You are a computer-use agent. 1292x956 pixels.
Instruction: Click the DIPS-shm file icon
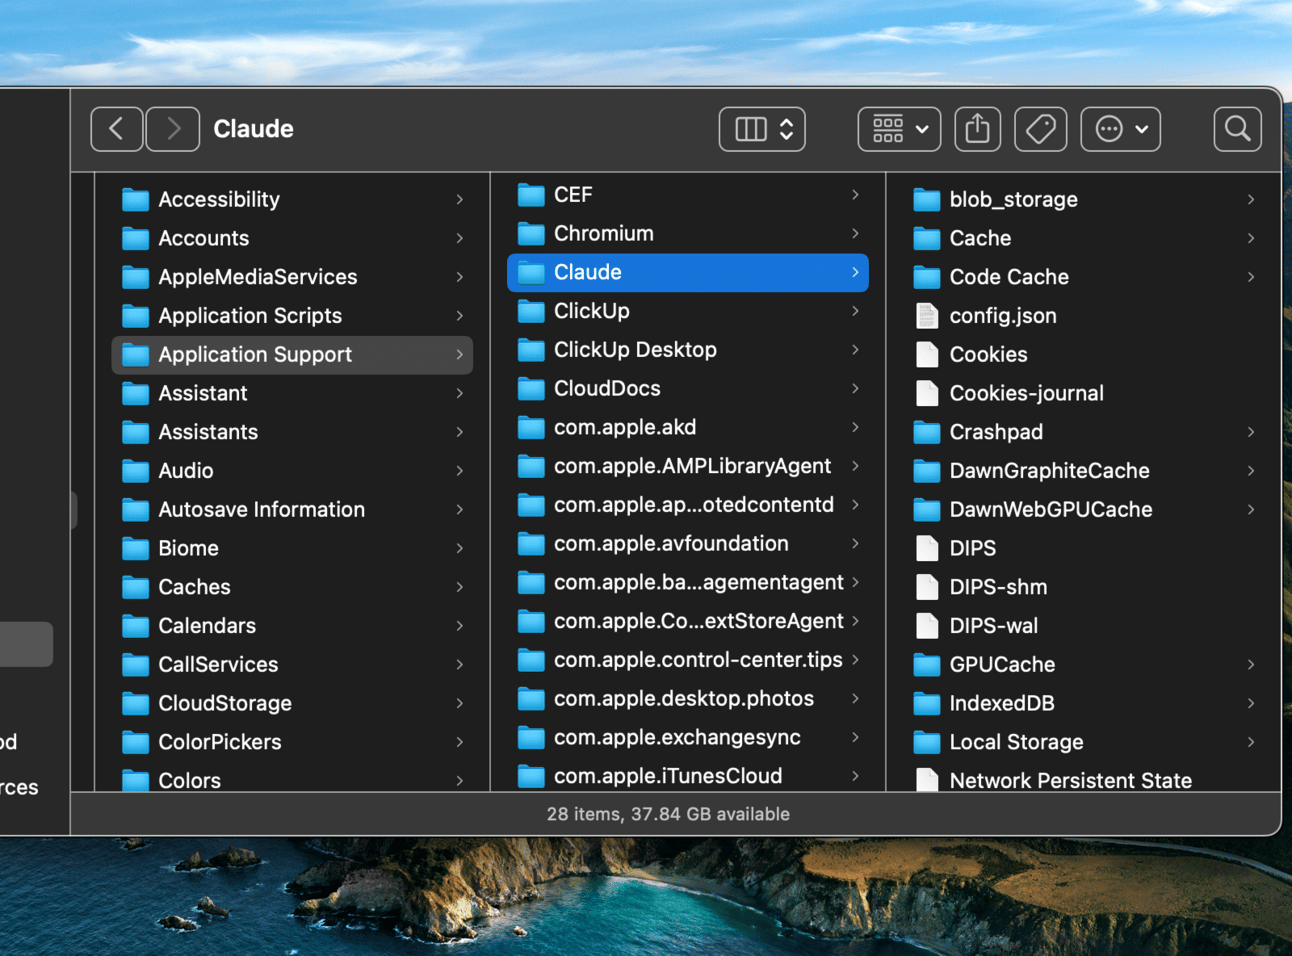pos(927,588)
